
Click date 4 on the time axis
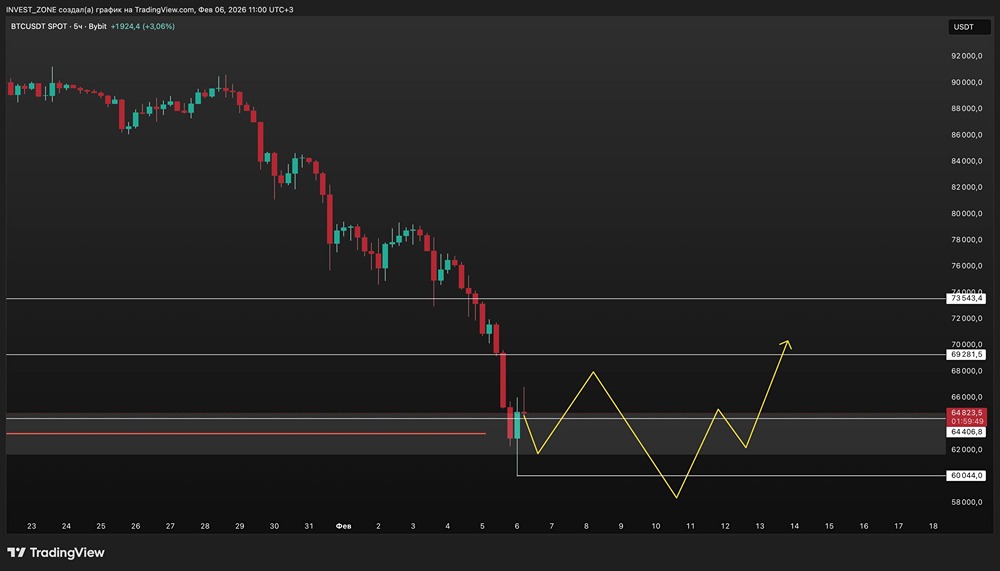click(x=448, y=526)
